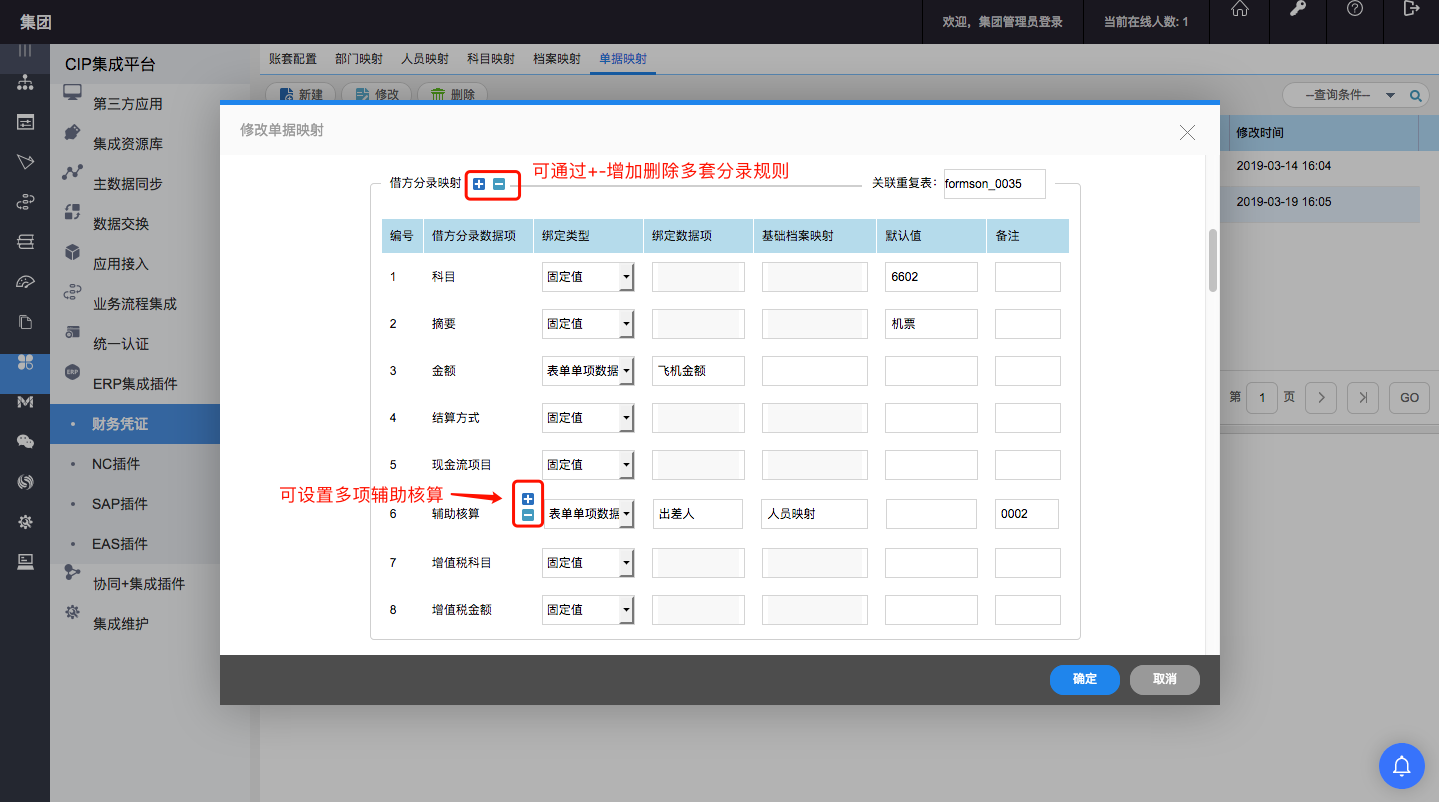The width and height of the screenshot is (1439, 802).
Task: Click the dialog's vertical scrollbar
Action: click(1212, 261)
